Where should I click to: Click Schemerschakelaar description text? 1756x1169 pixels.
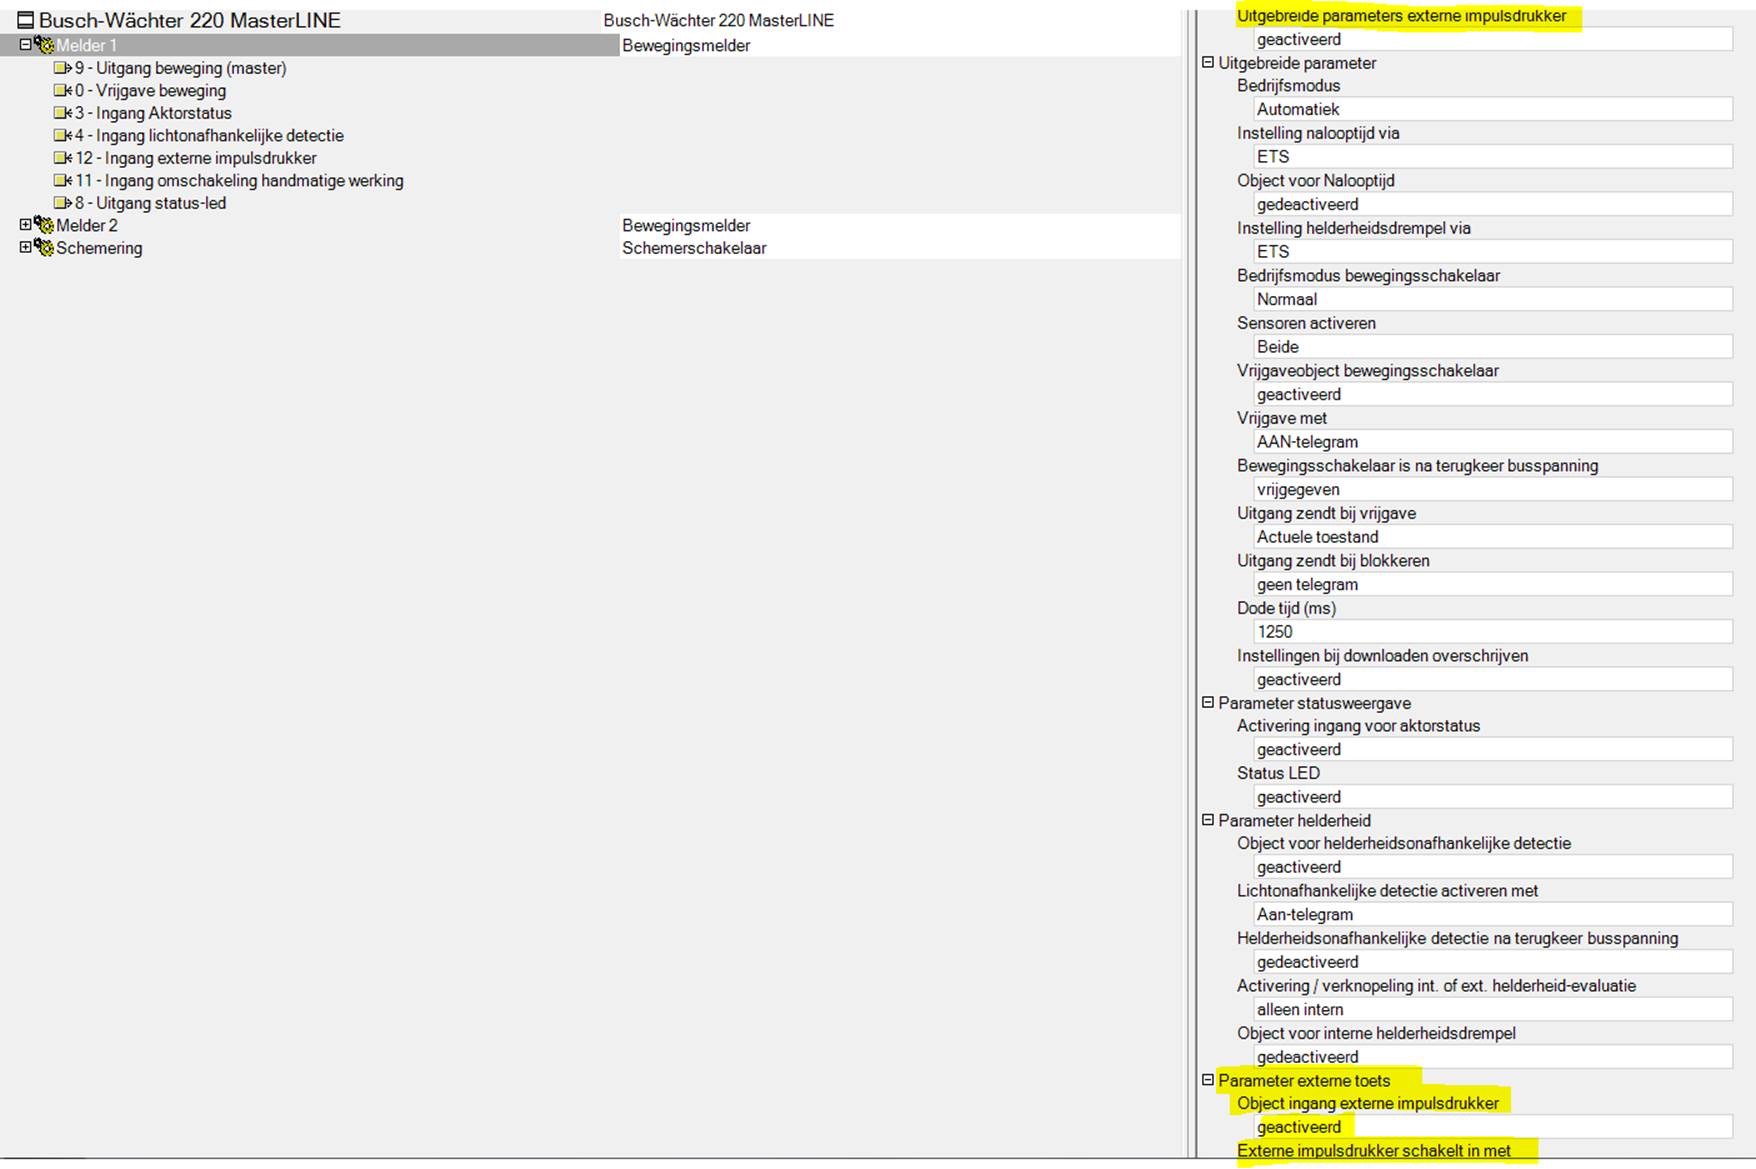click(694, 247)
